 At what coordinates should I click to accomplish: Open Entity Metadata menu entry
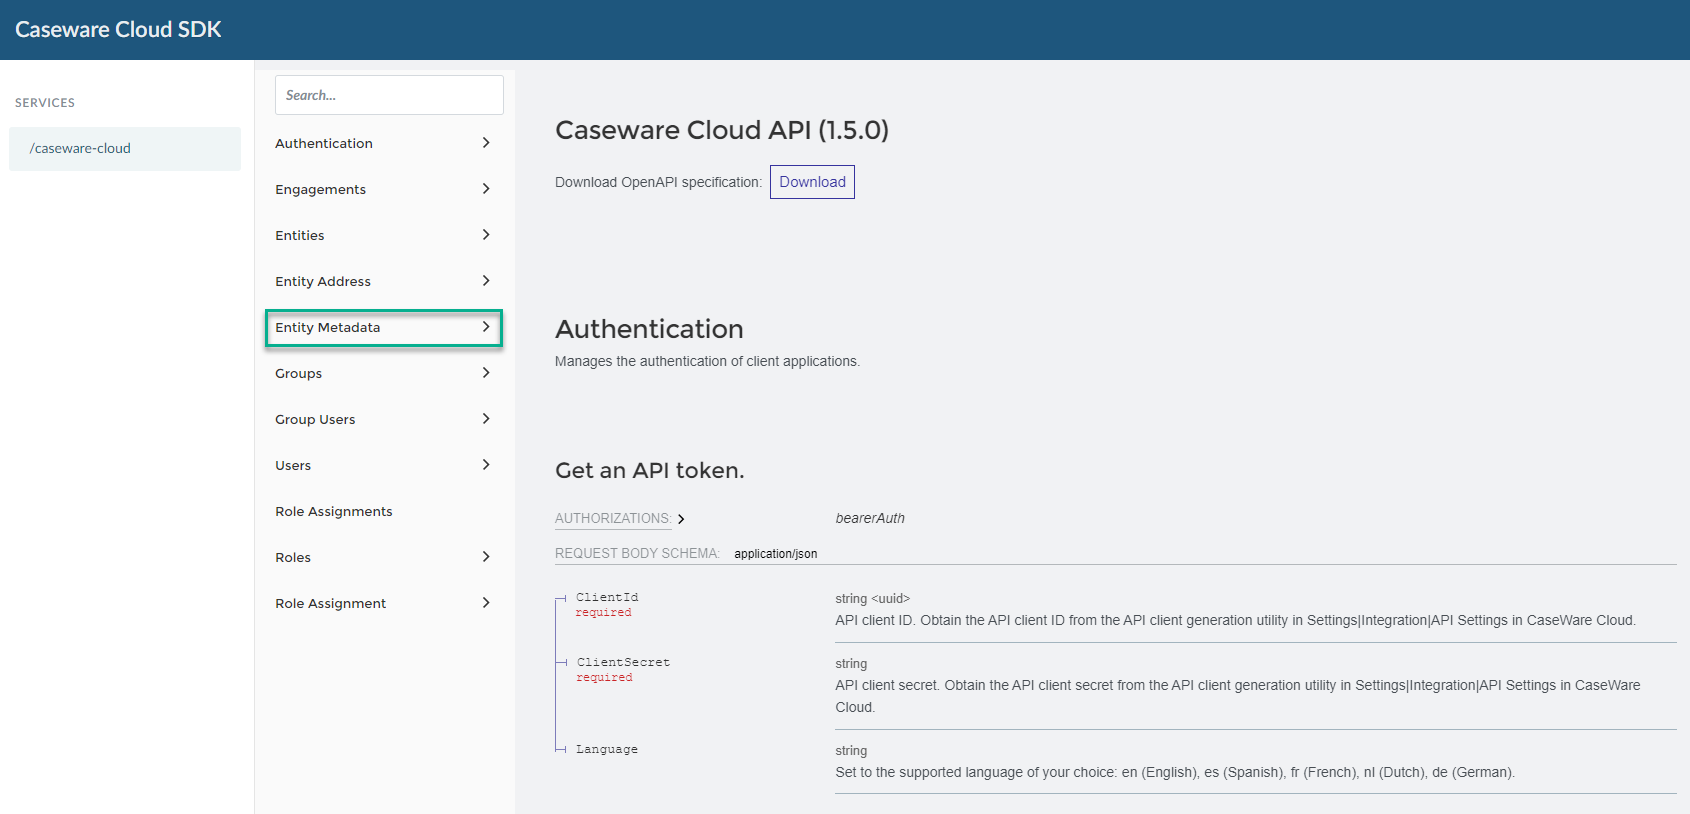pos(328,328)
